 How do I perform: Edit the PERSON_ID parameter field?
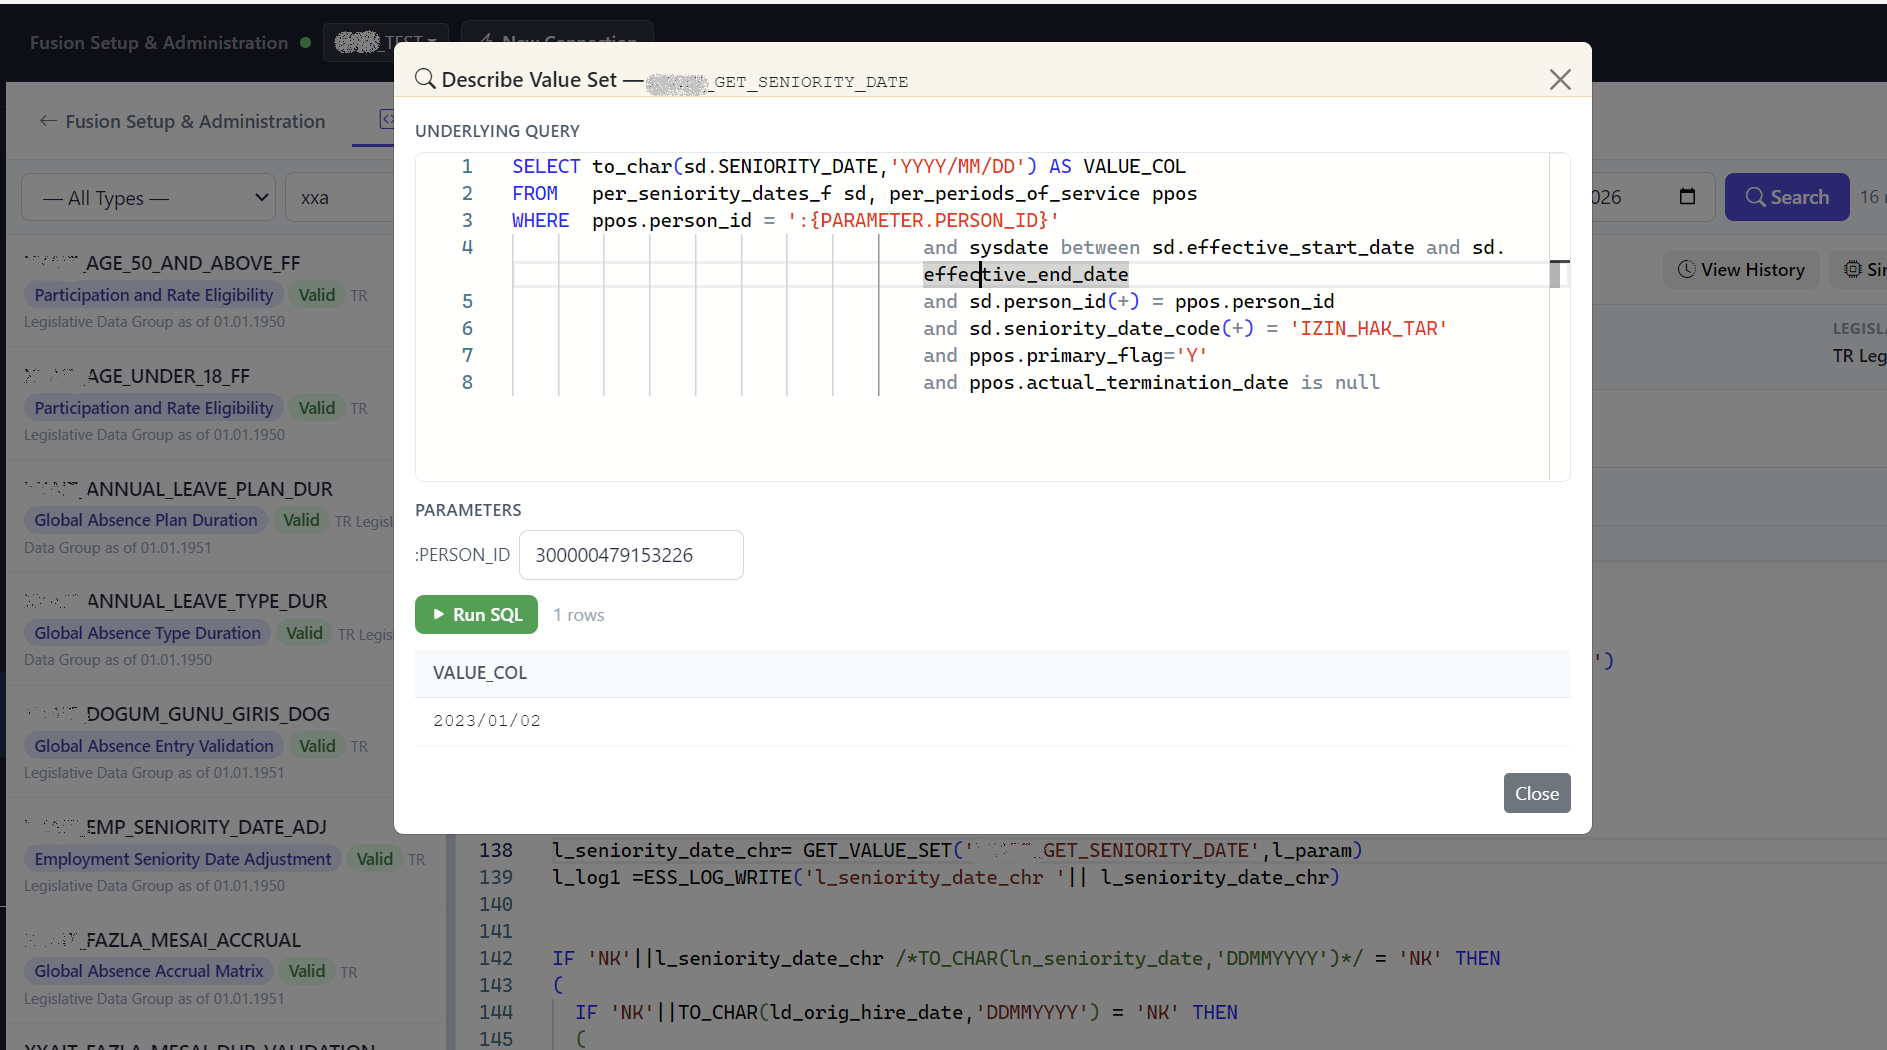(x=631, y=555)
